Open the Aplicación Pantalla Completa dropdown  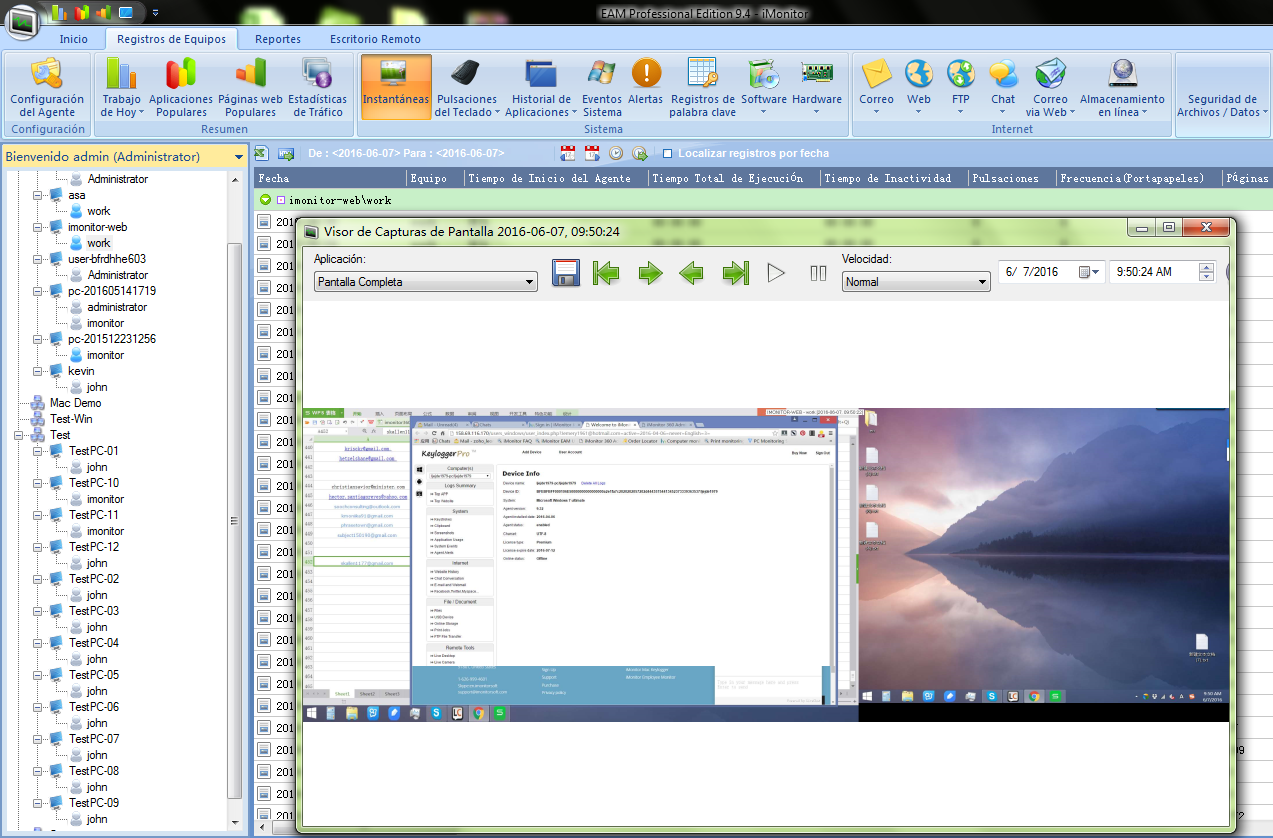[426, 282]
